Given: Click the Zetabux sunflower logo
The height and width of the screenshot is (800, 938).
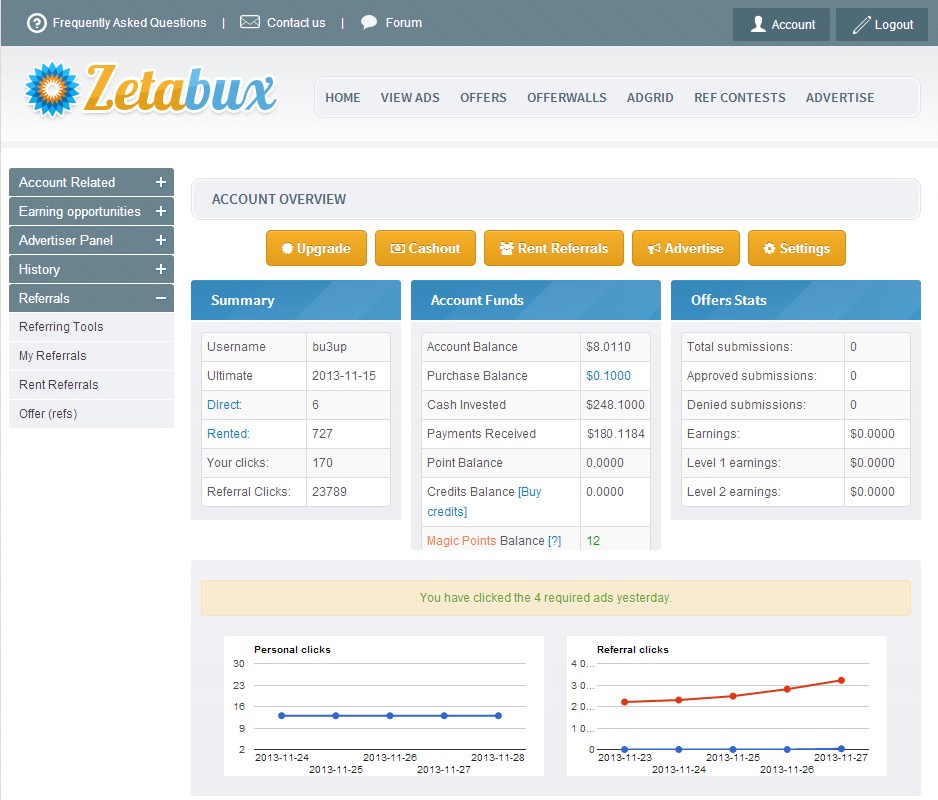Looking at the screenshot, I should point(52,89).
